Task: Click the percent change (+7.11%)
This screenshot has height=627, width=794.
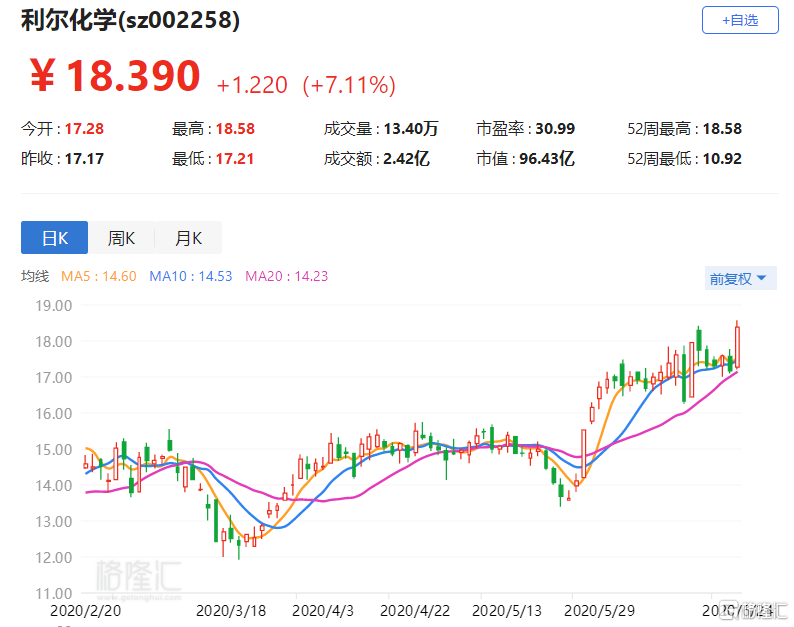Action: click(x=349, y=85)
